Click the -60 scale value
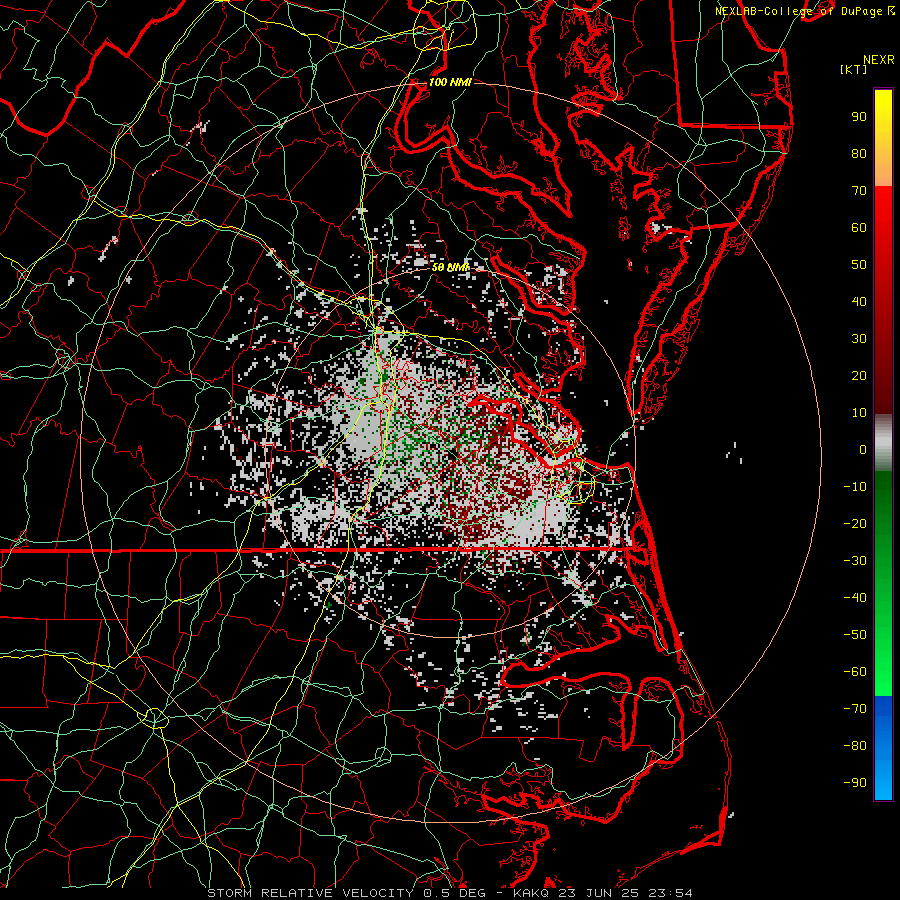Screen dimensions: 900x900 855,672
